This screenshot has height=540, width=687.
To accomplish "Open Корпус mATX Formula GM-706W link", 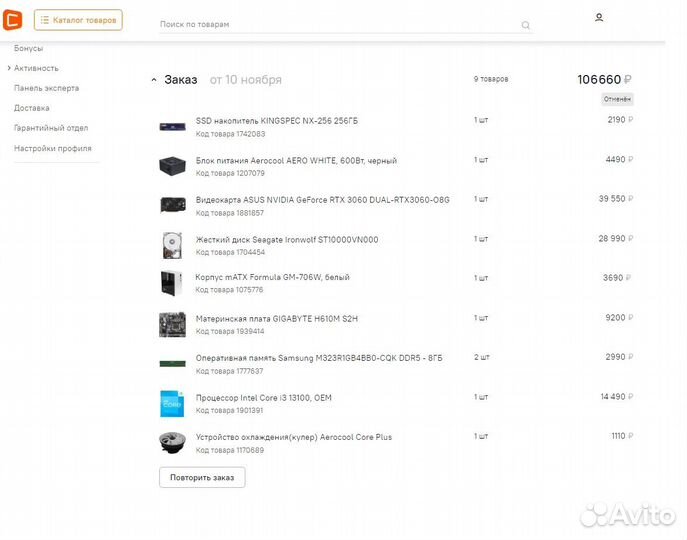I will (x=273, y=277).
